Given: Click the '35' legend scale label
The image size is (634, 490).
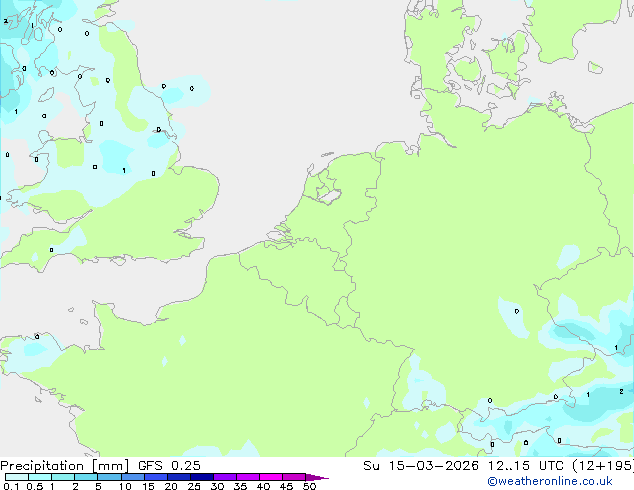Looking at the screenshot, I should tap(240, 486).
